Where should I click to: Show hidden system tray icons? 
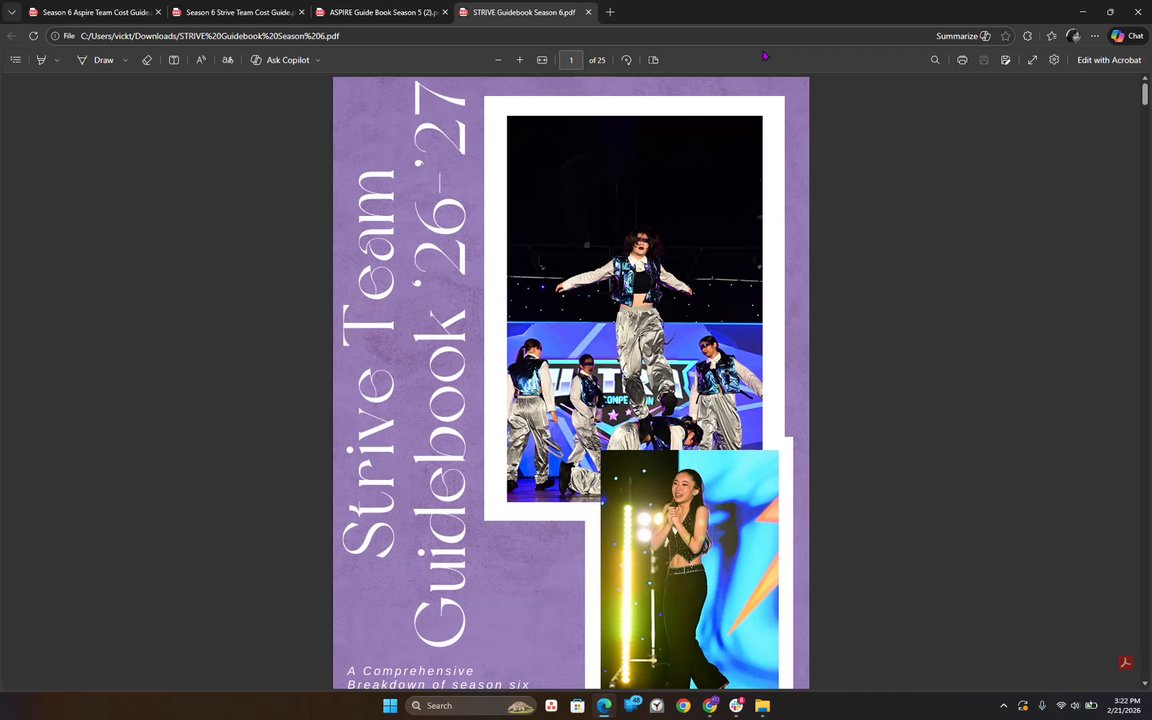coord(1004,706)
